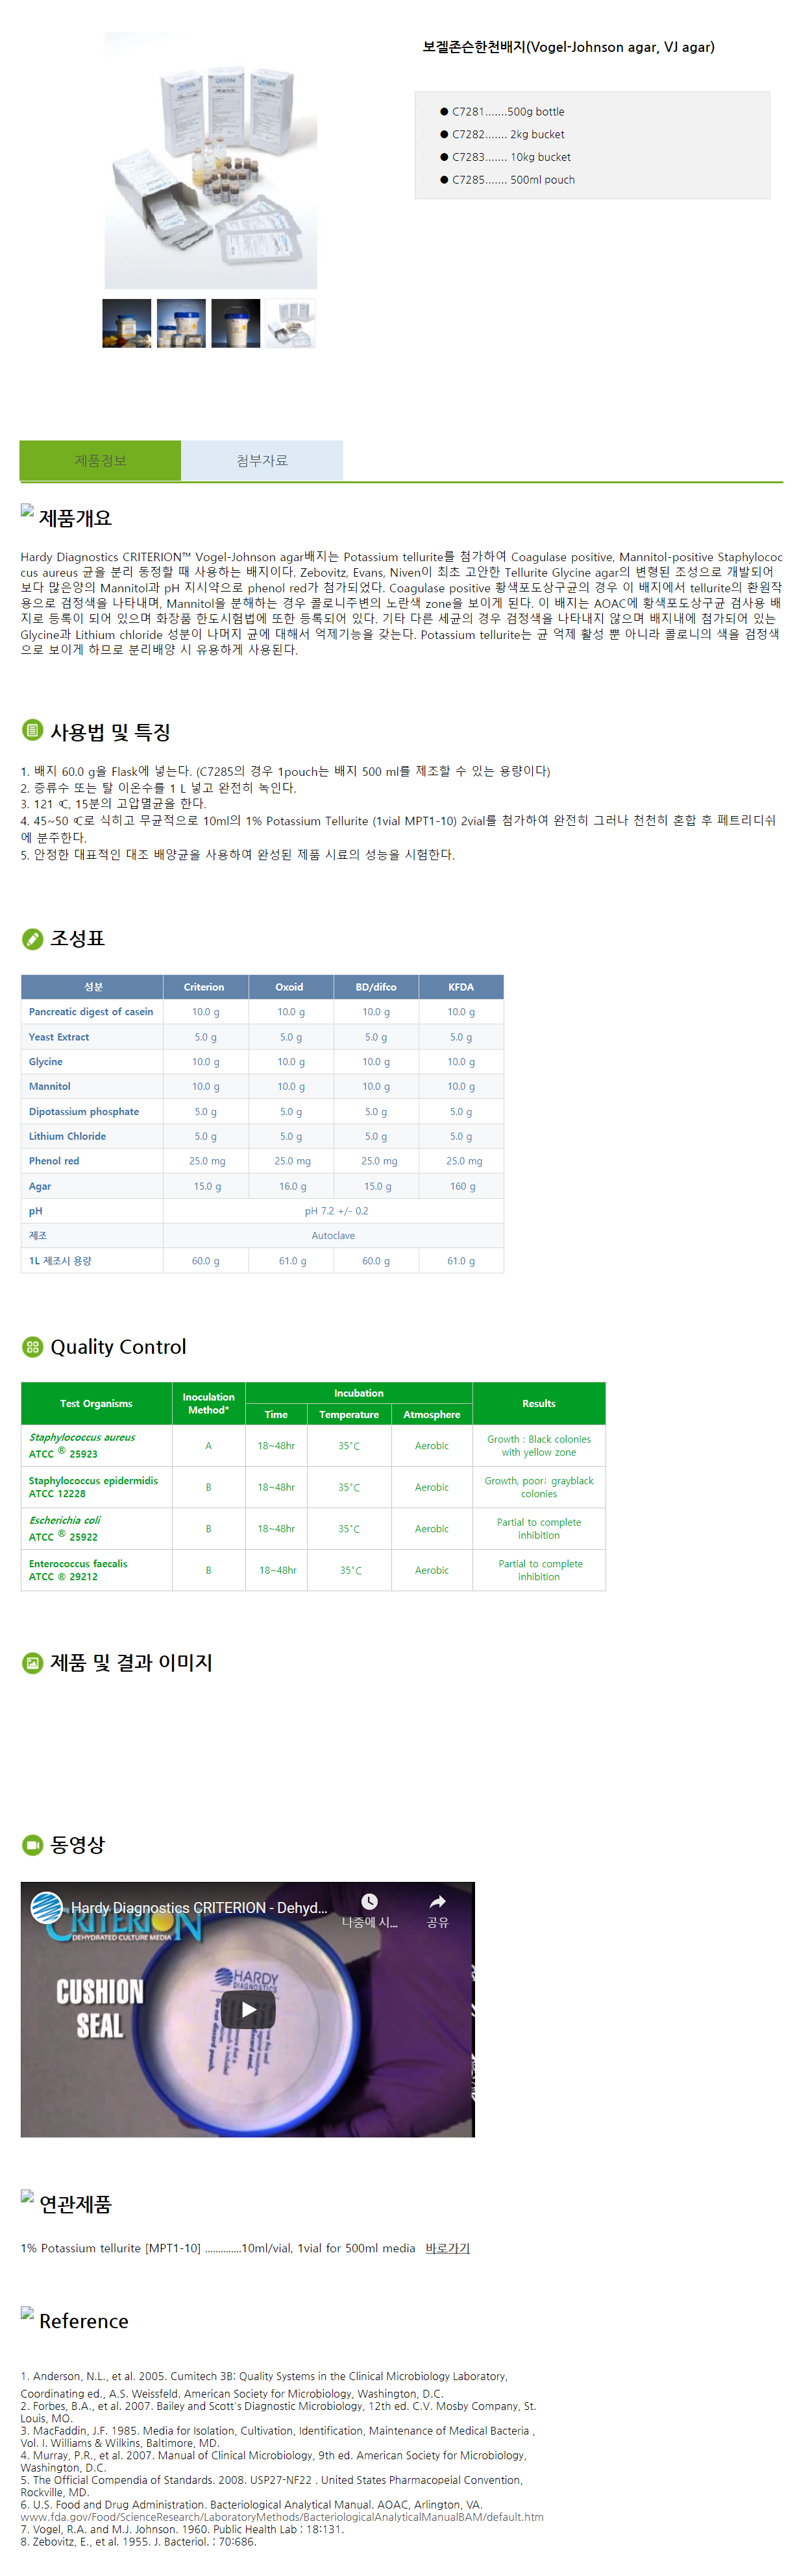The width and height of the screenshot is (808, 2576).
Task: Click the broken image icon beside 제품개요
Action: tap(27, 510)
